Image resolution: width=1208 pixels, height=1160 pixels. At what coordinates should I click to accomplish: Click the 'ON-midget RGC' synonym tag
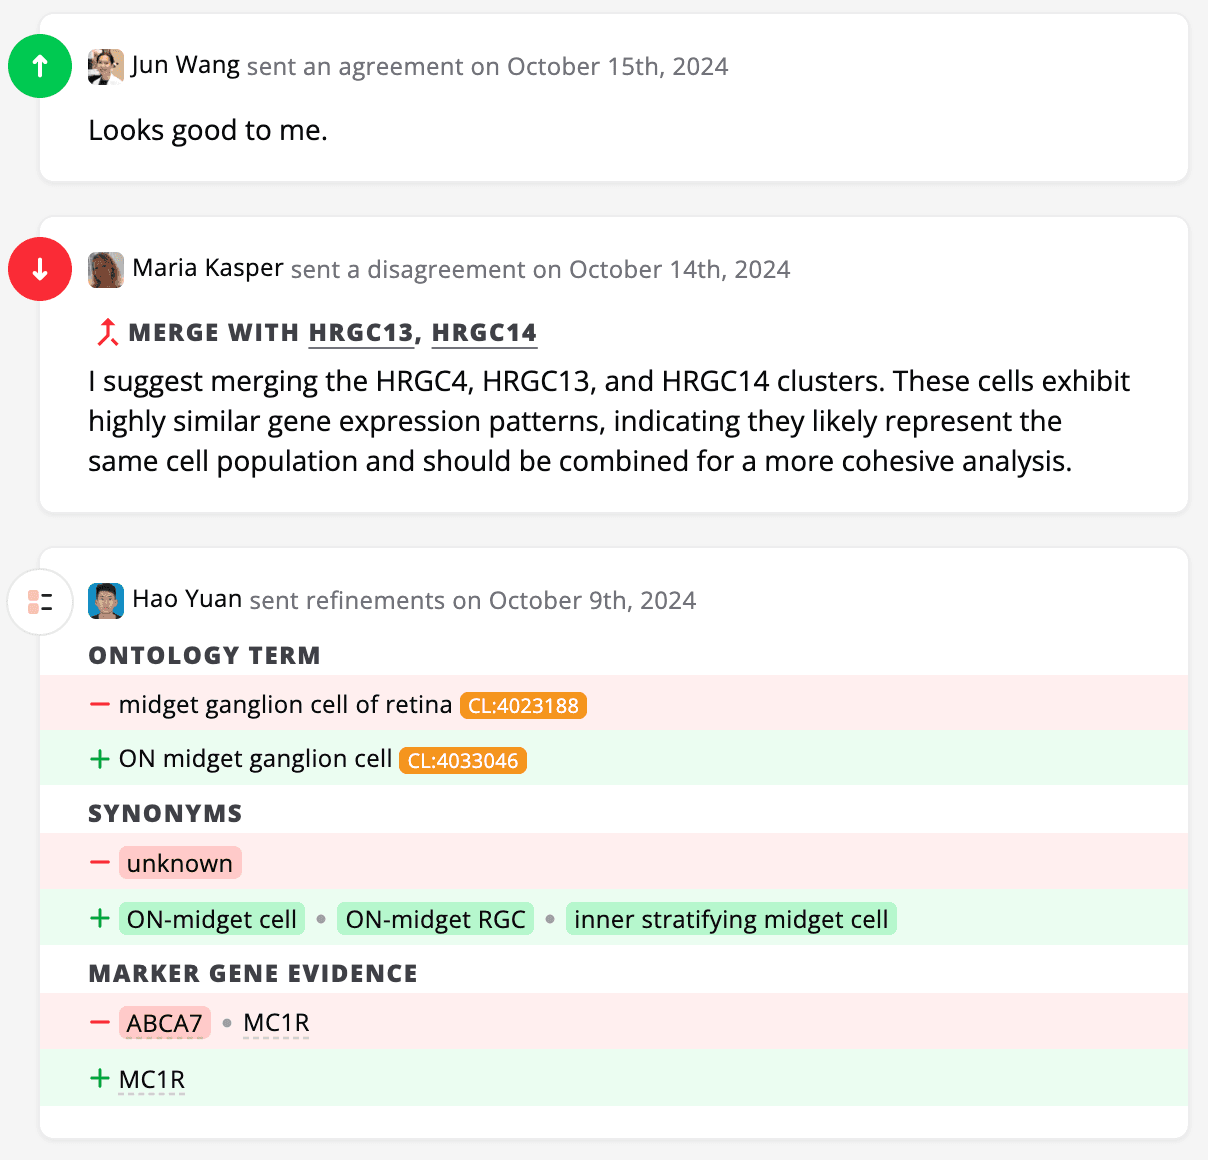pos(435,920)
